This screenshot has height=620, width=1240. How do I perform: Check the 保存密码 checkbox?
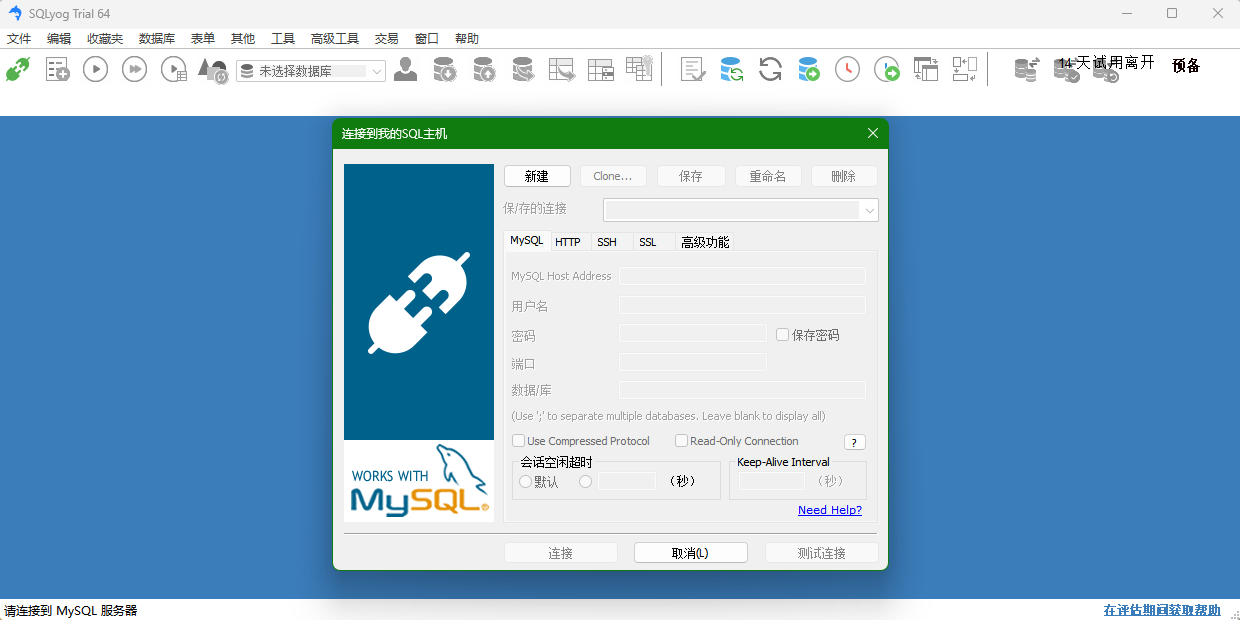click(783, 335)
